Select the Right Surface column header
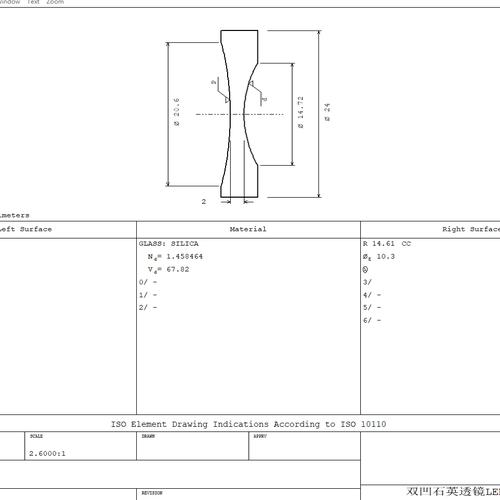Image resolution: width=500 pixels, height=500 pixels. tap(471, 229)
